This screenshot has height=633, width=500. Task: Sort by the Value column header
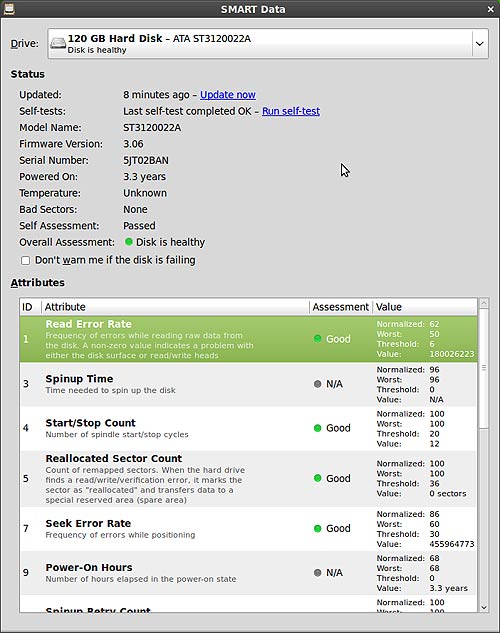pyautogui.click(x=425, y=307)
